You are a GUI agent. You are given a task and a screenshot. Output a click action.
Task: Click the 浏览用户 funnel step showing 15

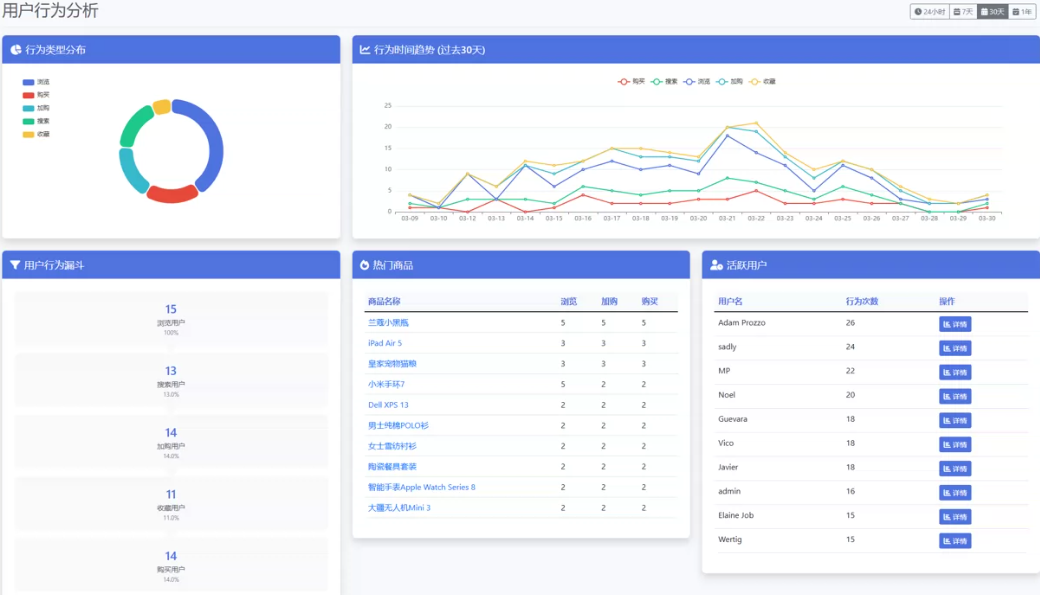171,318
